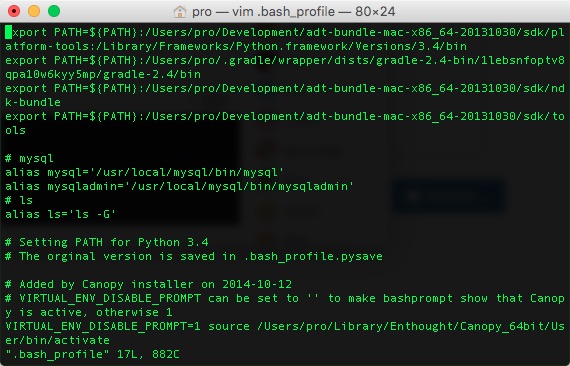
Task: Click the wrapped 'ols' line
Action: [15, 130]
